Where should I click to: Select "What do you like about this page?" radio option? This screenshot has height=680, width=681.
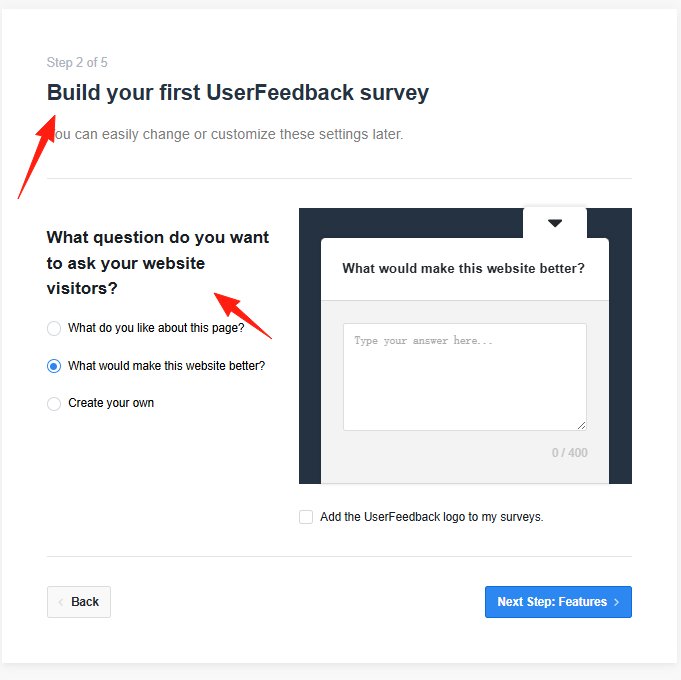[54, 328]
